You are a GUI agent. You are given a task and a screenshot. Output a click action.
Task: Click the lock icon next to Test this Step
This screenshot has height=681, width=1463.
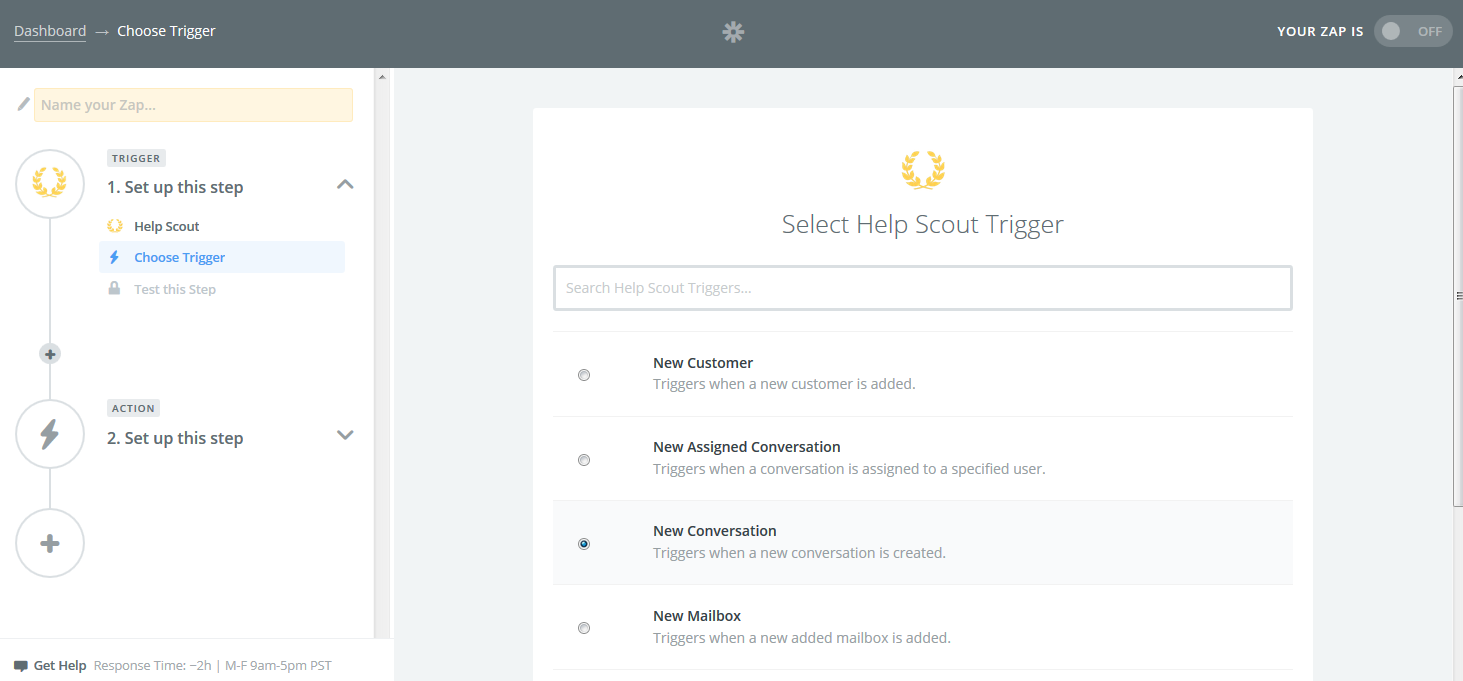[114, 289]
